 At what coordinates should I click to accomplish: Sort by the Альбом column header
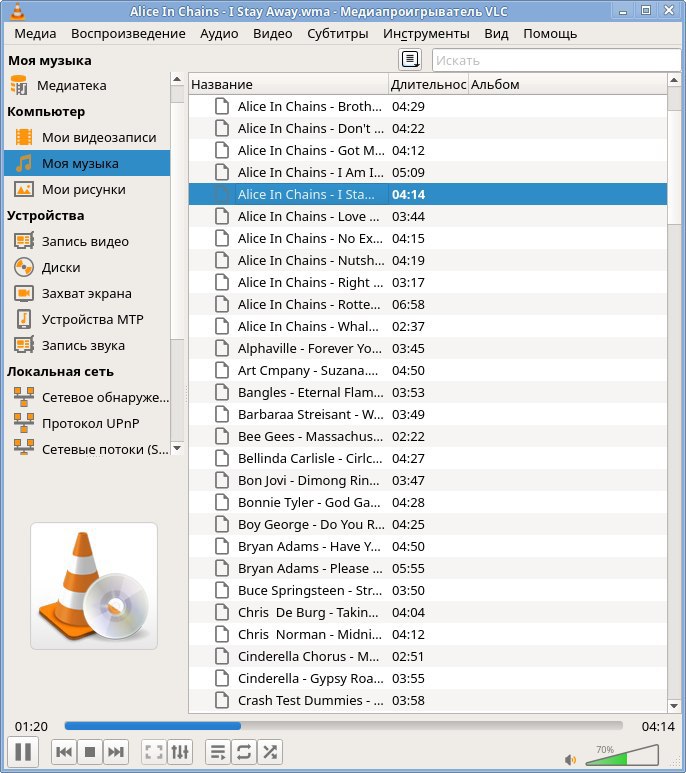[568, 84]
